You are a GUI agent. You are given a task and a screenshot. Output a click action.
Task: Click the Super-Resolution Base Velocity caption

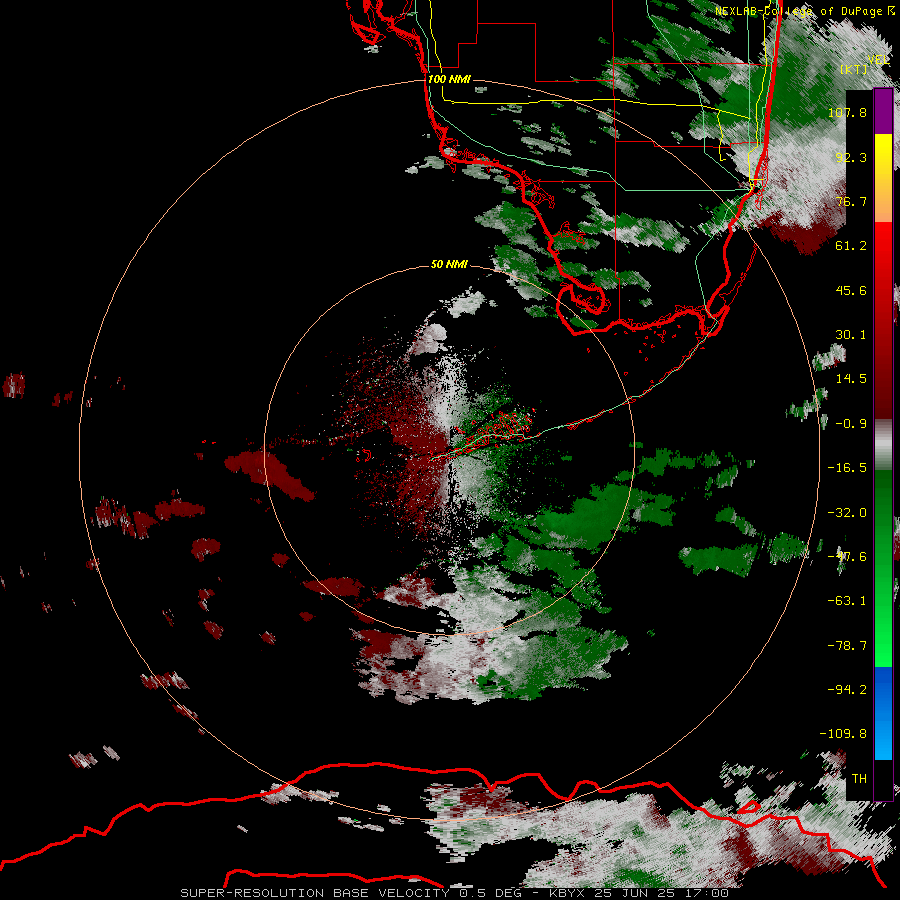click(x=455, y=893)
